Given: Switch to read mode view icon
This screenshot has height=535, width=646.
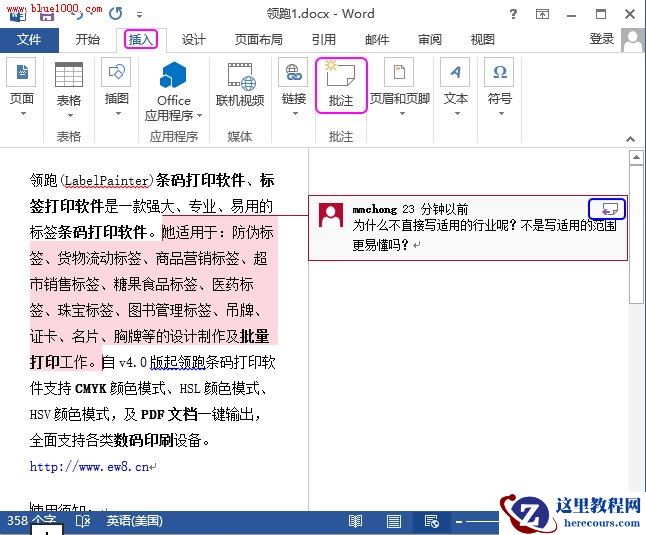Looking at the screenshot, I should pyautogui.click(x=355, y=522).
